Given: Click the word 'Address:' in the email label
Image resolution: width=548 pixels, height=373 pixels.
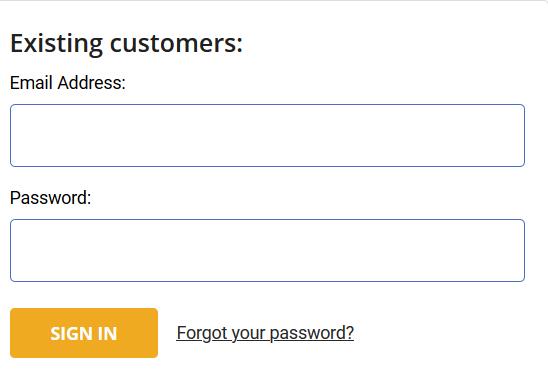Looking at the screenshot, I should click(x=92, y=83).
